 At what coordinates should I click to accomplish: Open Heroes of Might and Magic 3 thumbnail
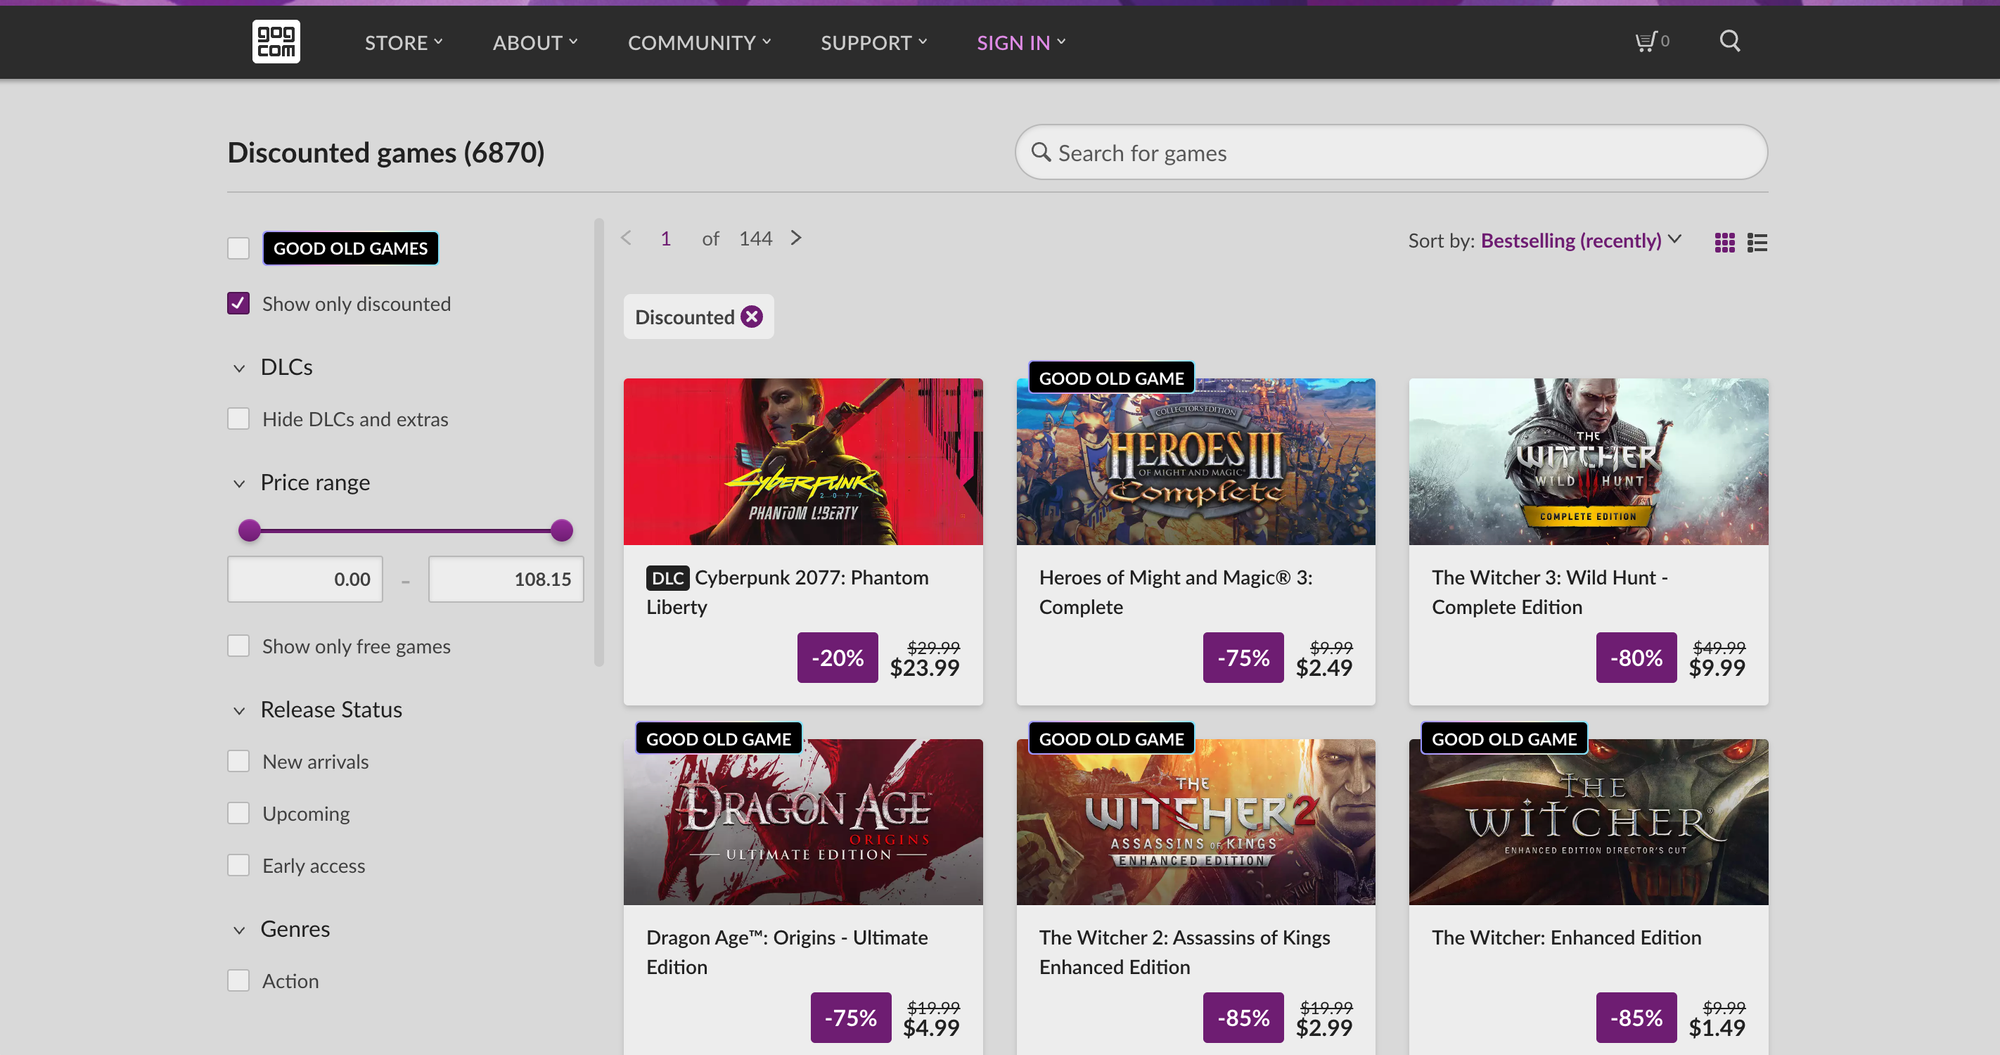1196,461
